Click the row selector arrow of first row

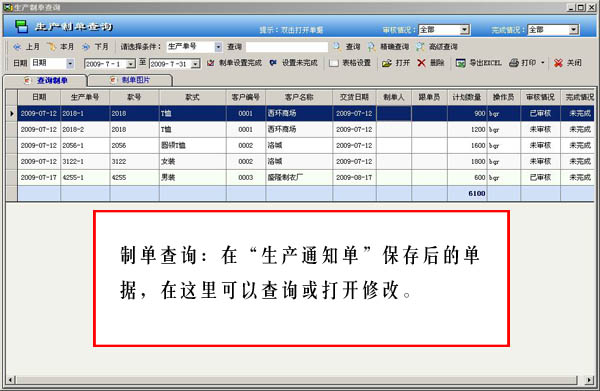pyautogui.click(x=11, y=113)
